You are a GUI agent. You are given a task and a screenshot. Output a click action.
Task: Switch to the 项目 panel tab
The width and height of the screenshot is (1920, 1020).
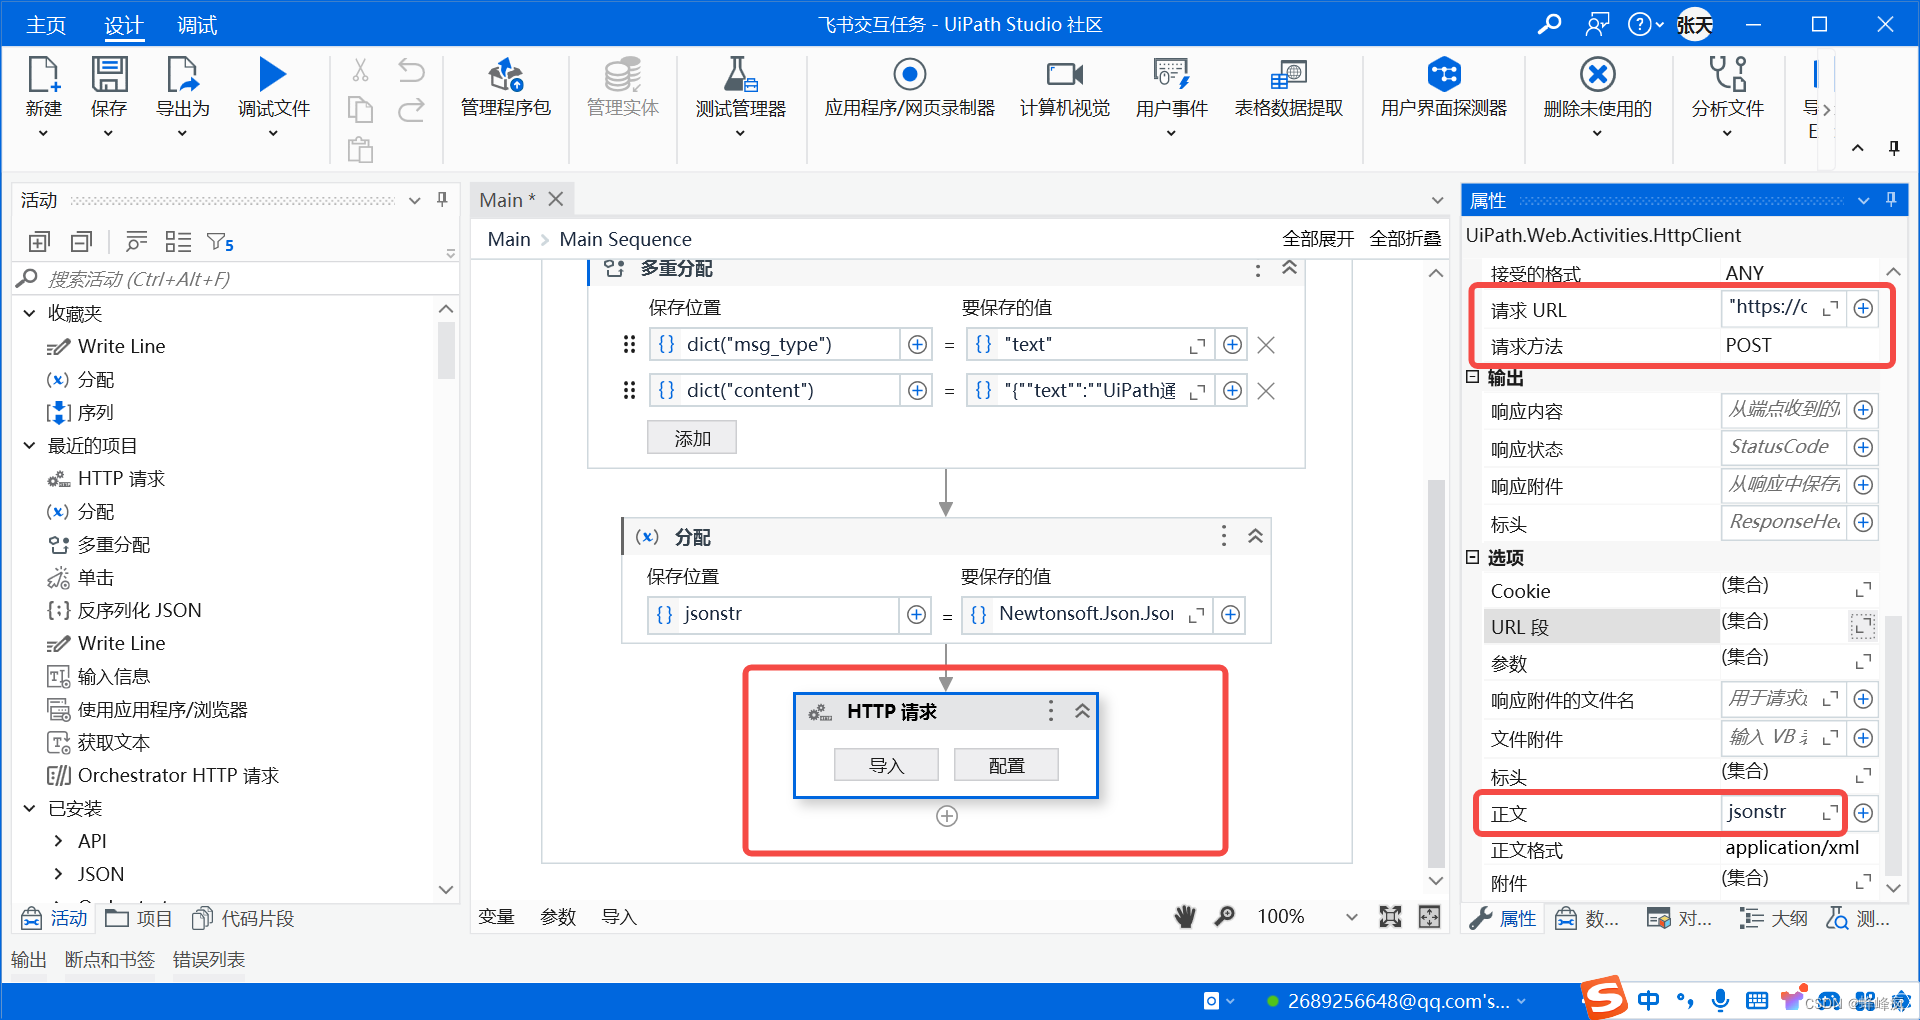coord(139,918)
